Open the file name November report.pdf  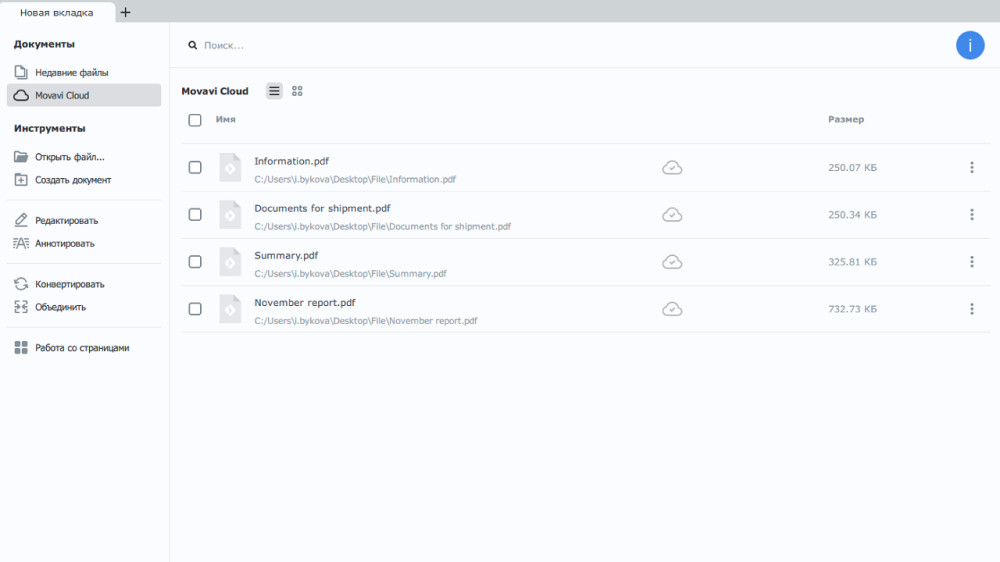click(305, 303)
